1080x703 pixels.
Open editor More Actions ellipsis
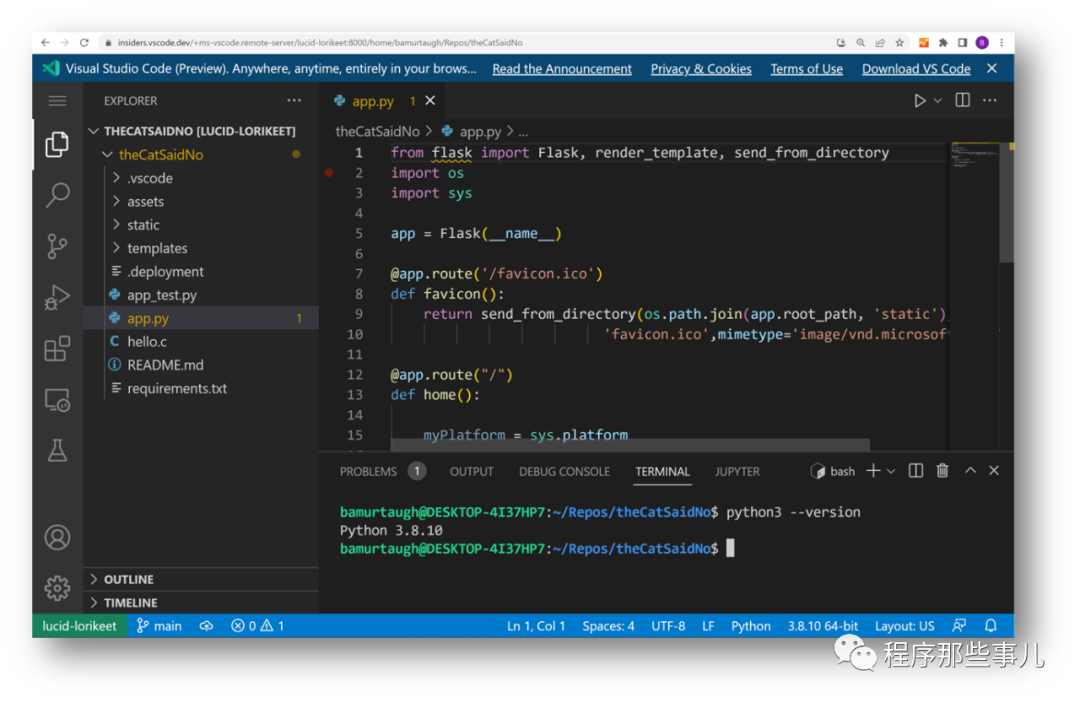[990, 101]
